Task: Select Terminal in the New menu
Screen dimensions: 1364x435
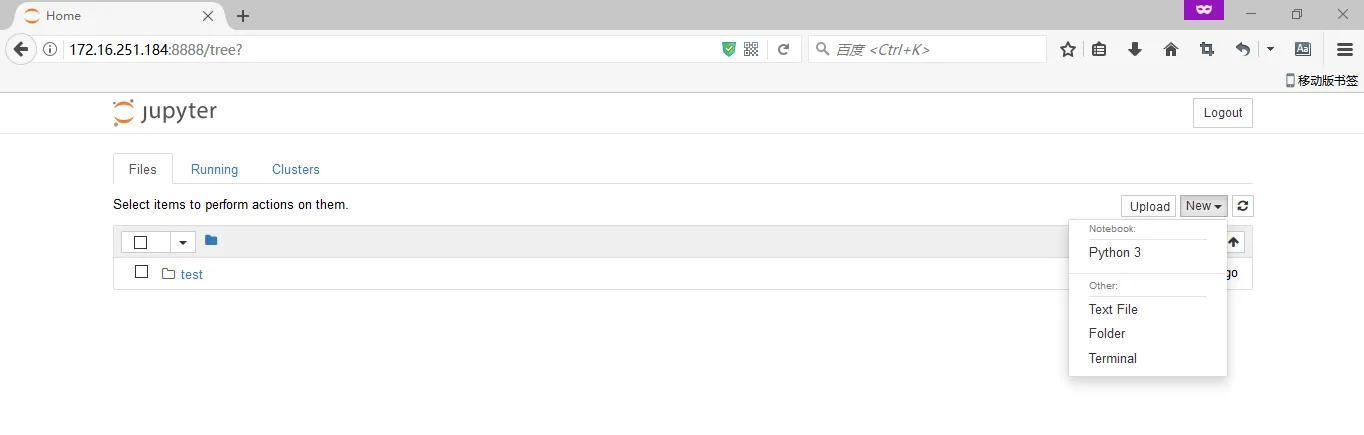Action: tap(1112, 358)
